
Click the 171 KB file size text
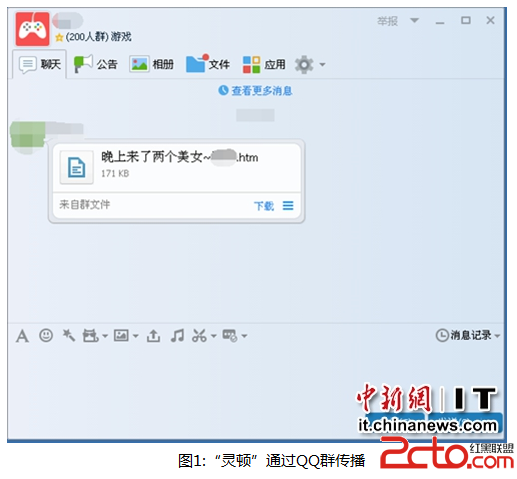click(115, 173)
